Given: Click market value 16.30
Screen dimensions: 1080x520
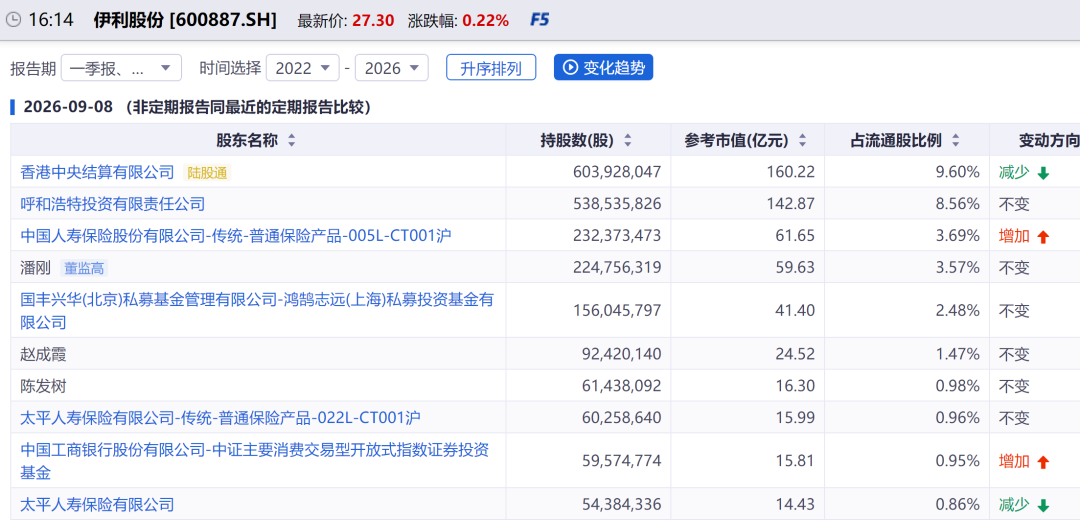Looking at the screenshot, I should click(797, 386).
